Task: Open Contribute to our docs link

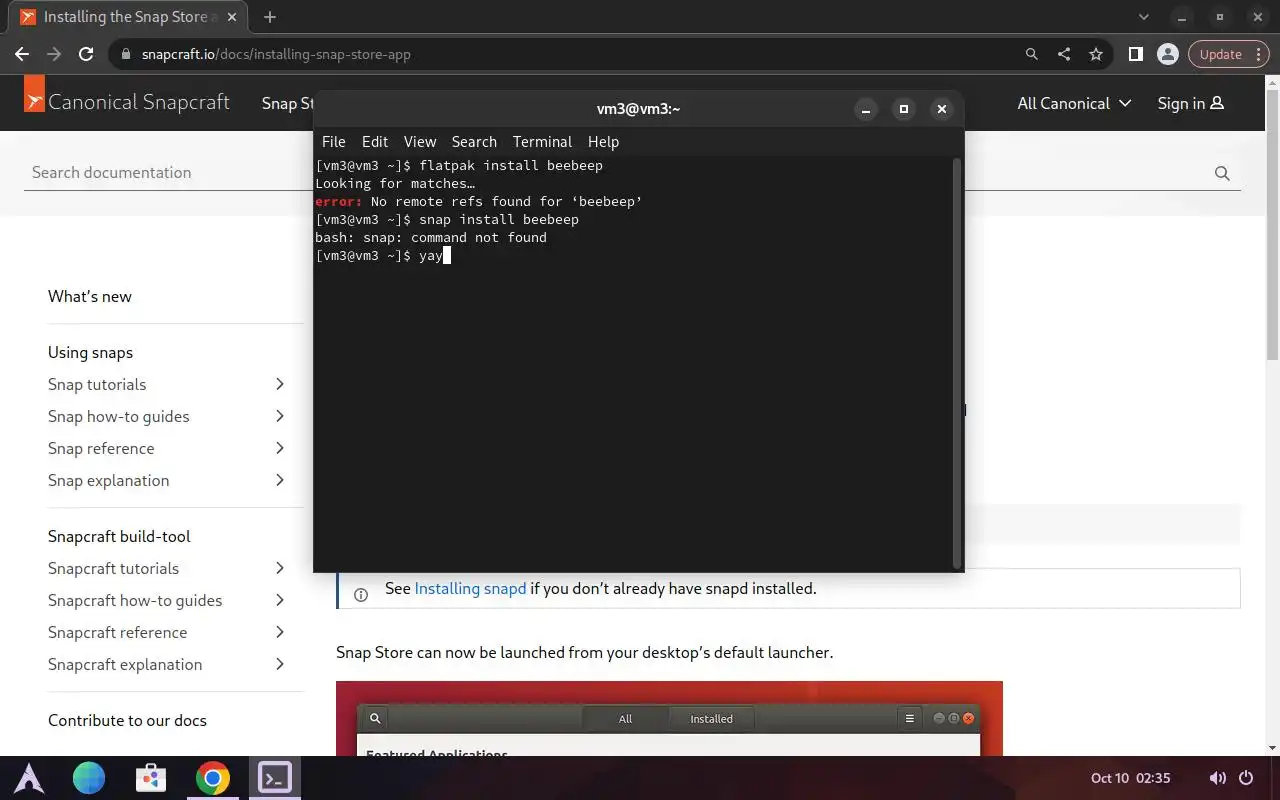Action: tap(127, 720)
